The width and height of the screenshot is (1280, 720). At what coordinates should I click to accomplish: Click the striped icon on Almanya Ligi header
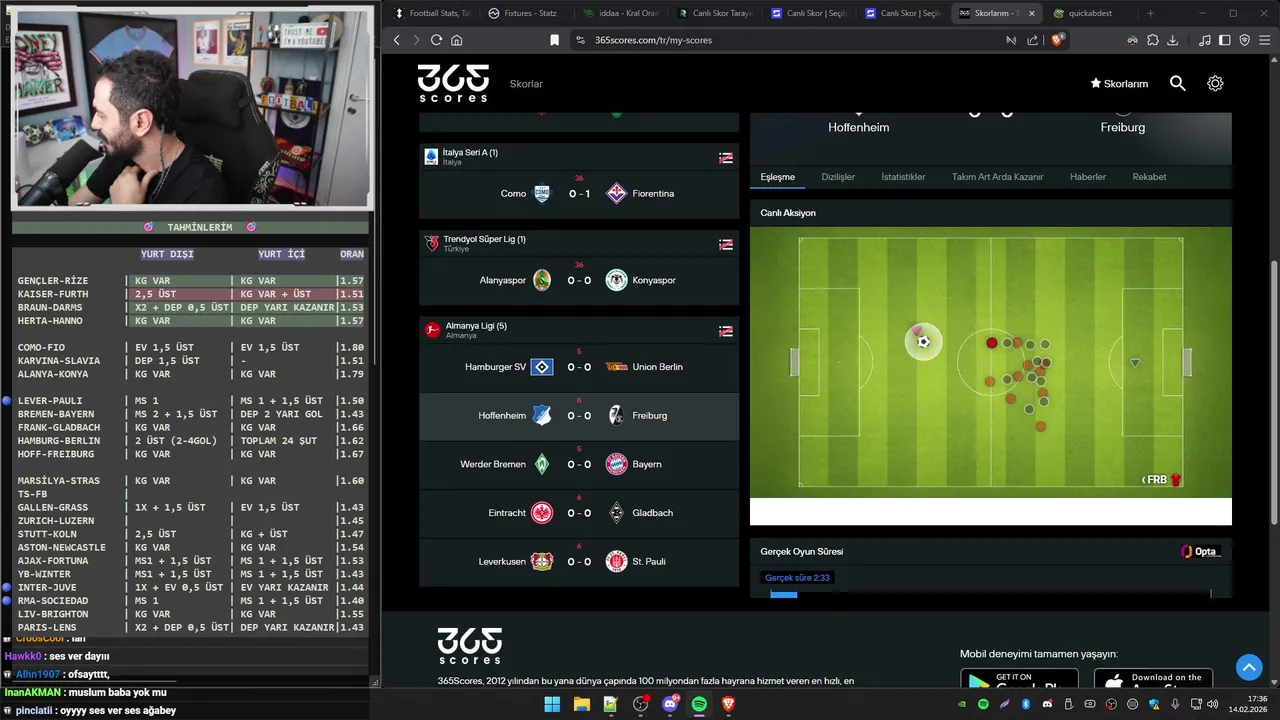click(726, 331)
